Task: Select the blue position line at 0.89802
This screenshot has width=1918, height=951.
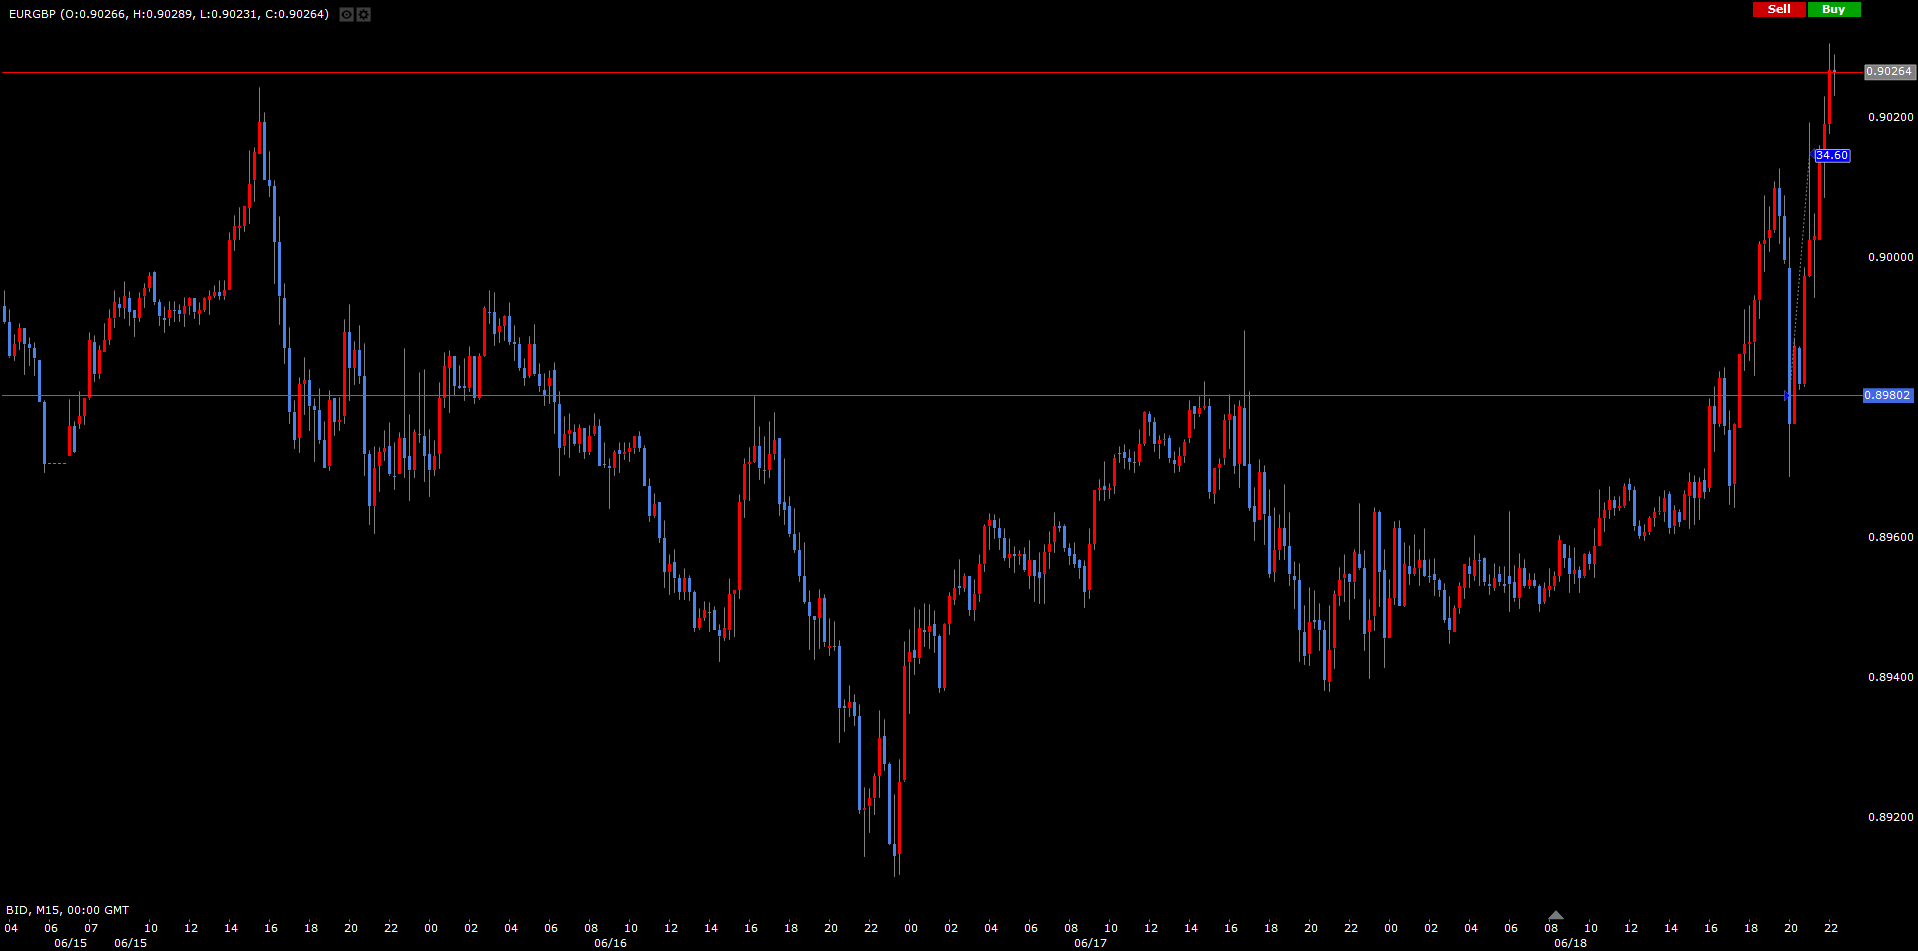Action: coord(900,396)
